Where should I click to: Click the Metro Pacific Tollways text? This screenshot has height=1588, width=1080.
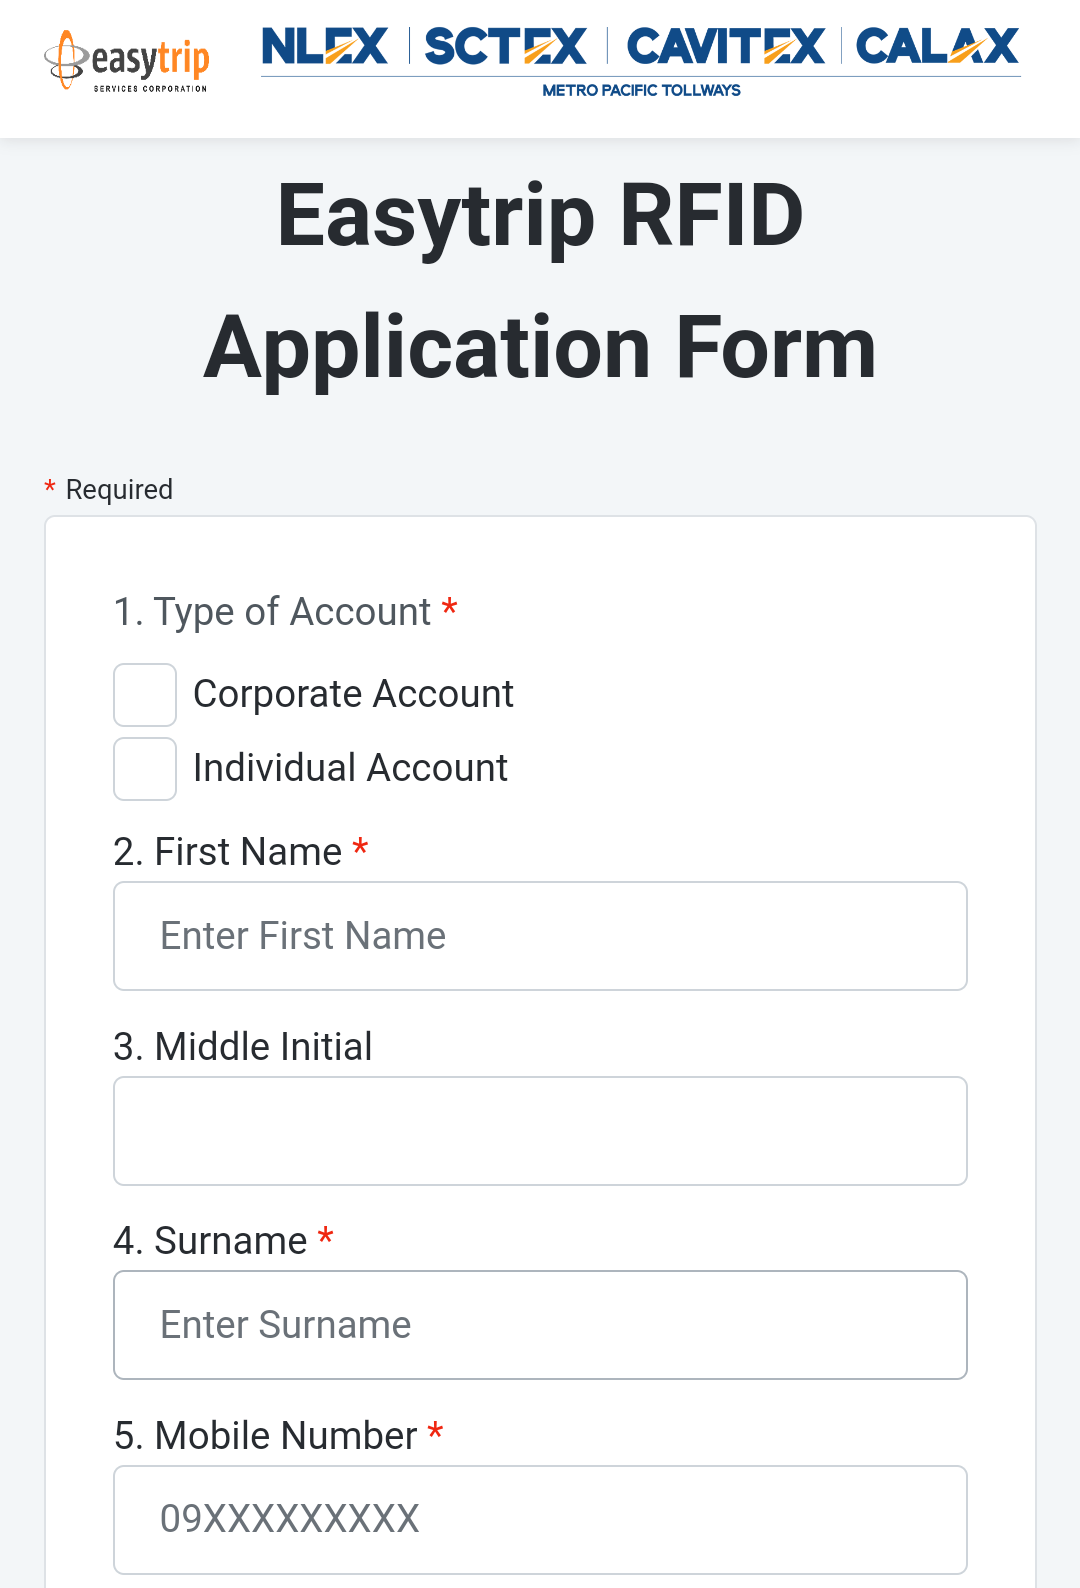(641, 90)
